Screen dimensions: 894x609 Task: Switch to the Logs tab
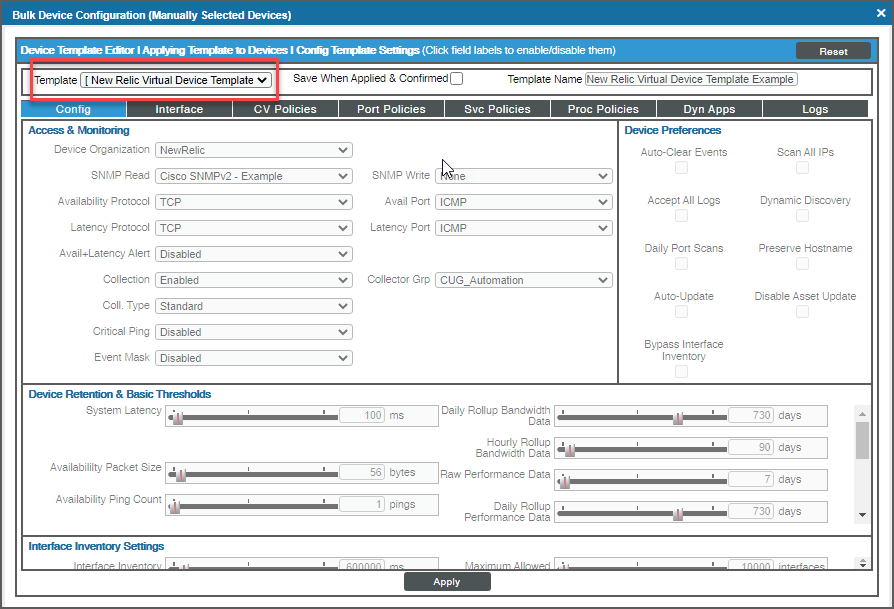click(x=815, y=109)
